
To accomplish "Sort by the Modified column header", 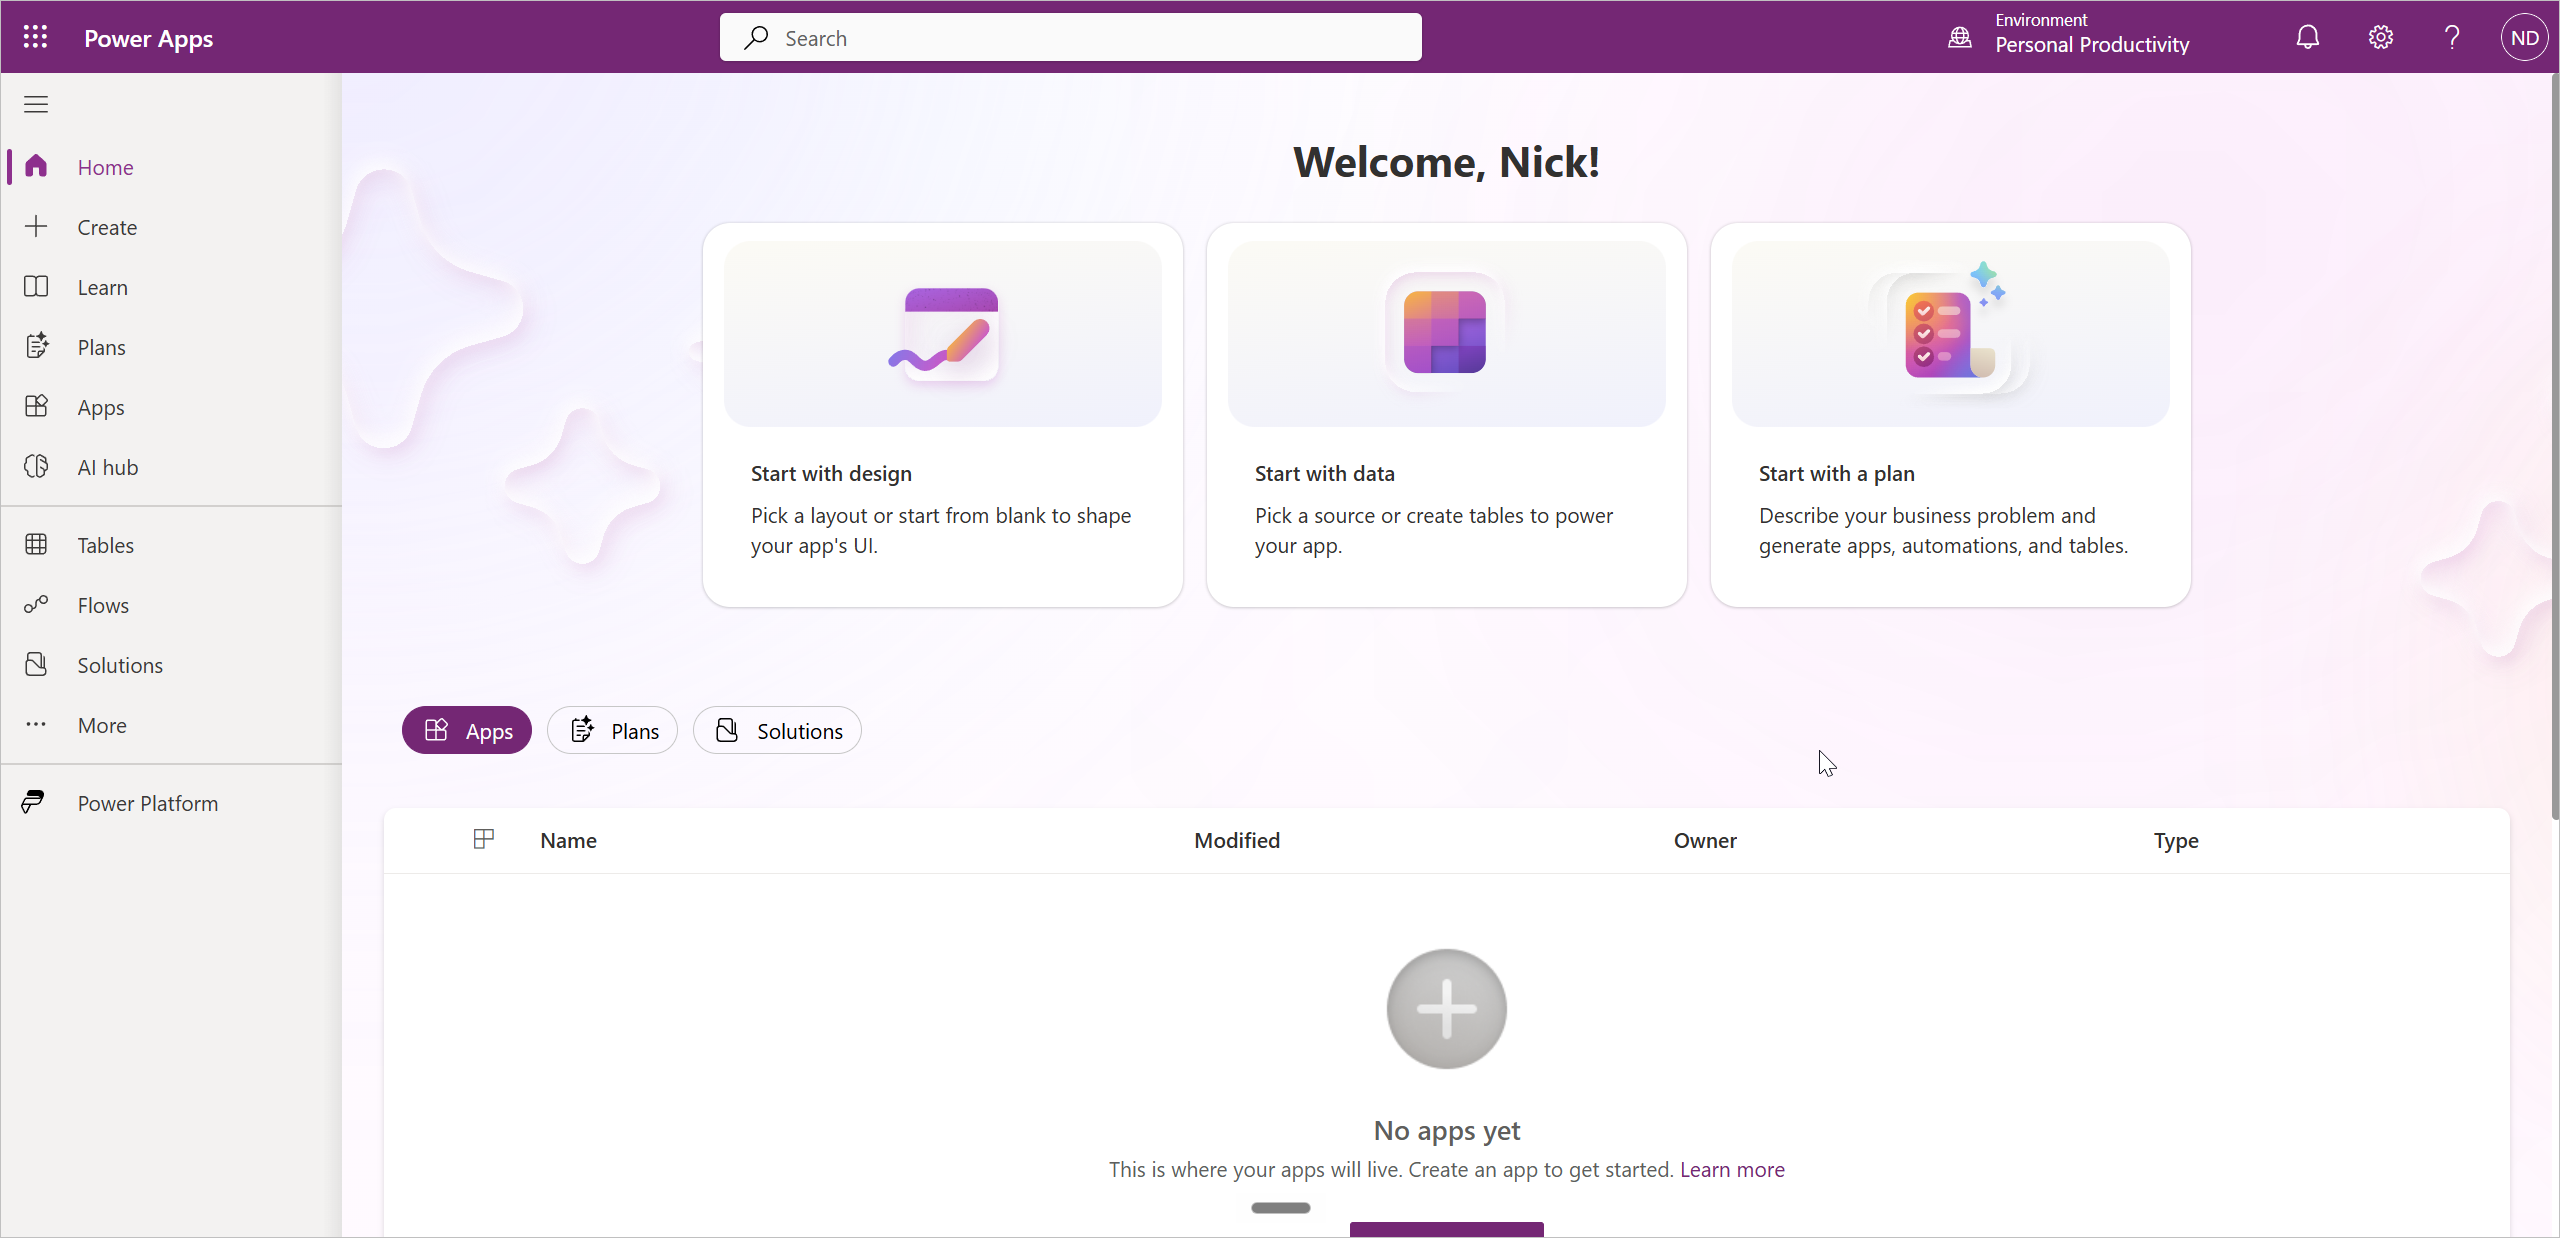I will pyautogui.click(x=1236, y=840).
